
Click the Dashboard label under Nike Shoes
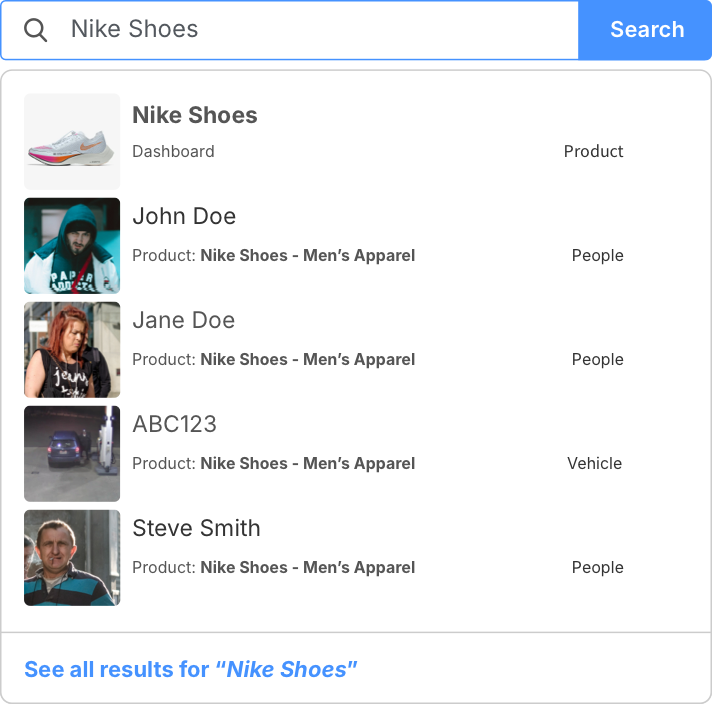[x=173, y=151]
